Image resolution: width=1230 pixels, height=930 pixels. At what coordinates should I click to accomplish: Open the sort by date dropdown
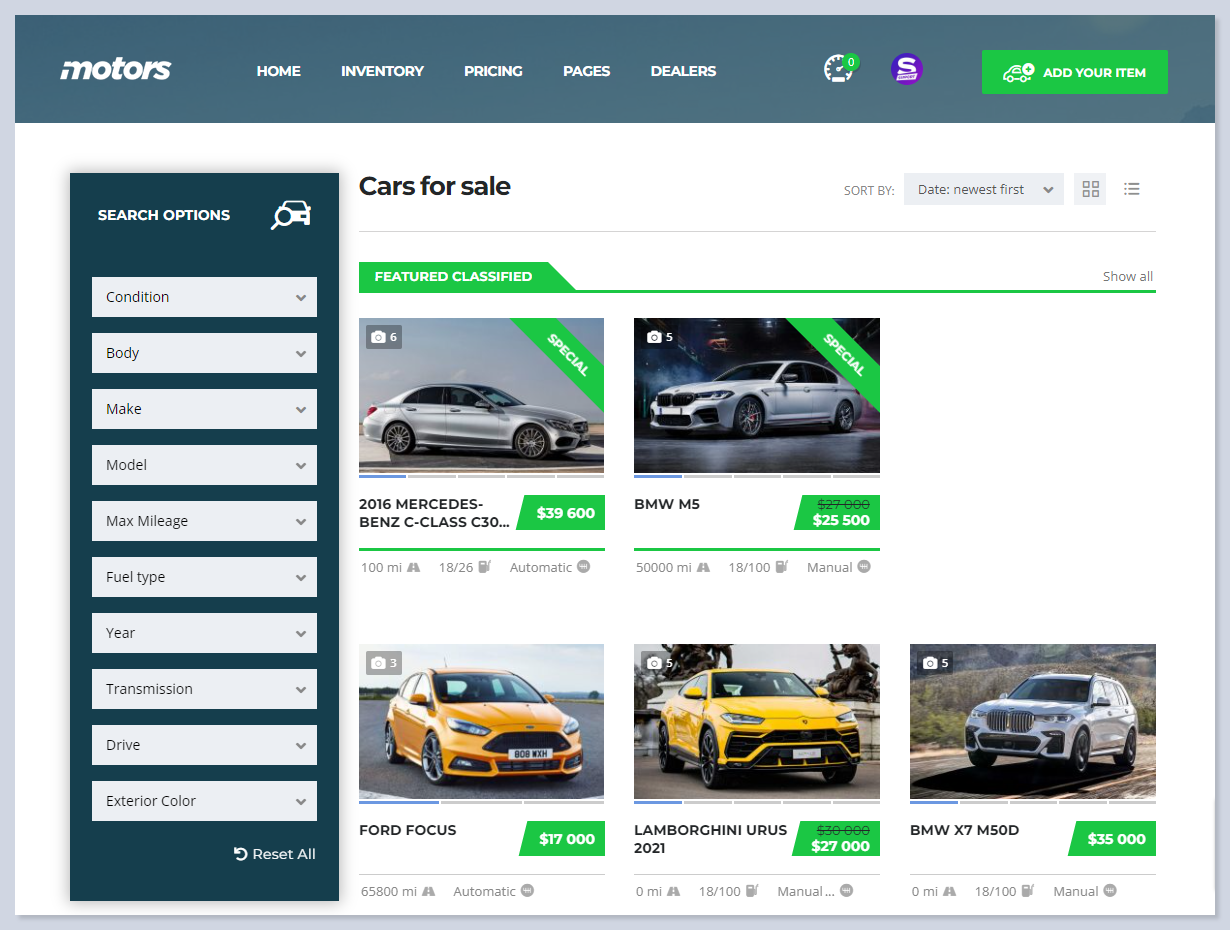click(x=983, y=189)
